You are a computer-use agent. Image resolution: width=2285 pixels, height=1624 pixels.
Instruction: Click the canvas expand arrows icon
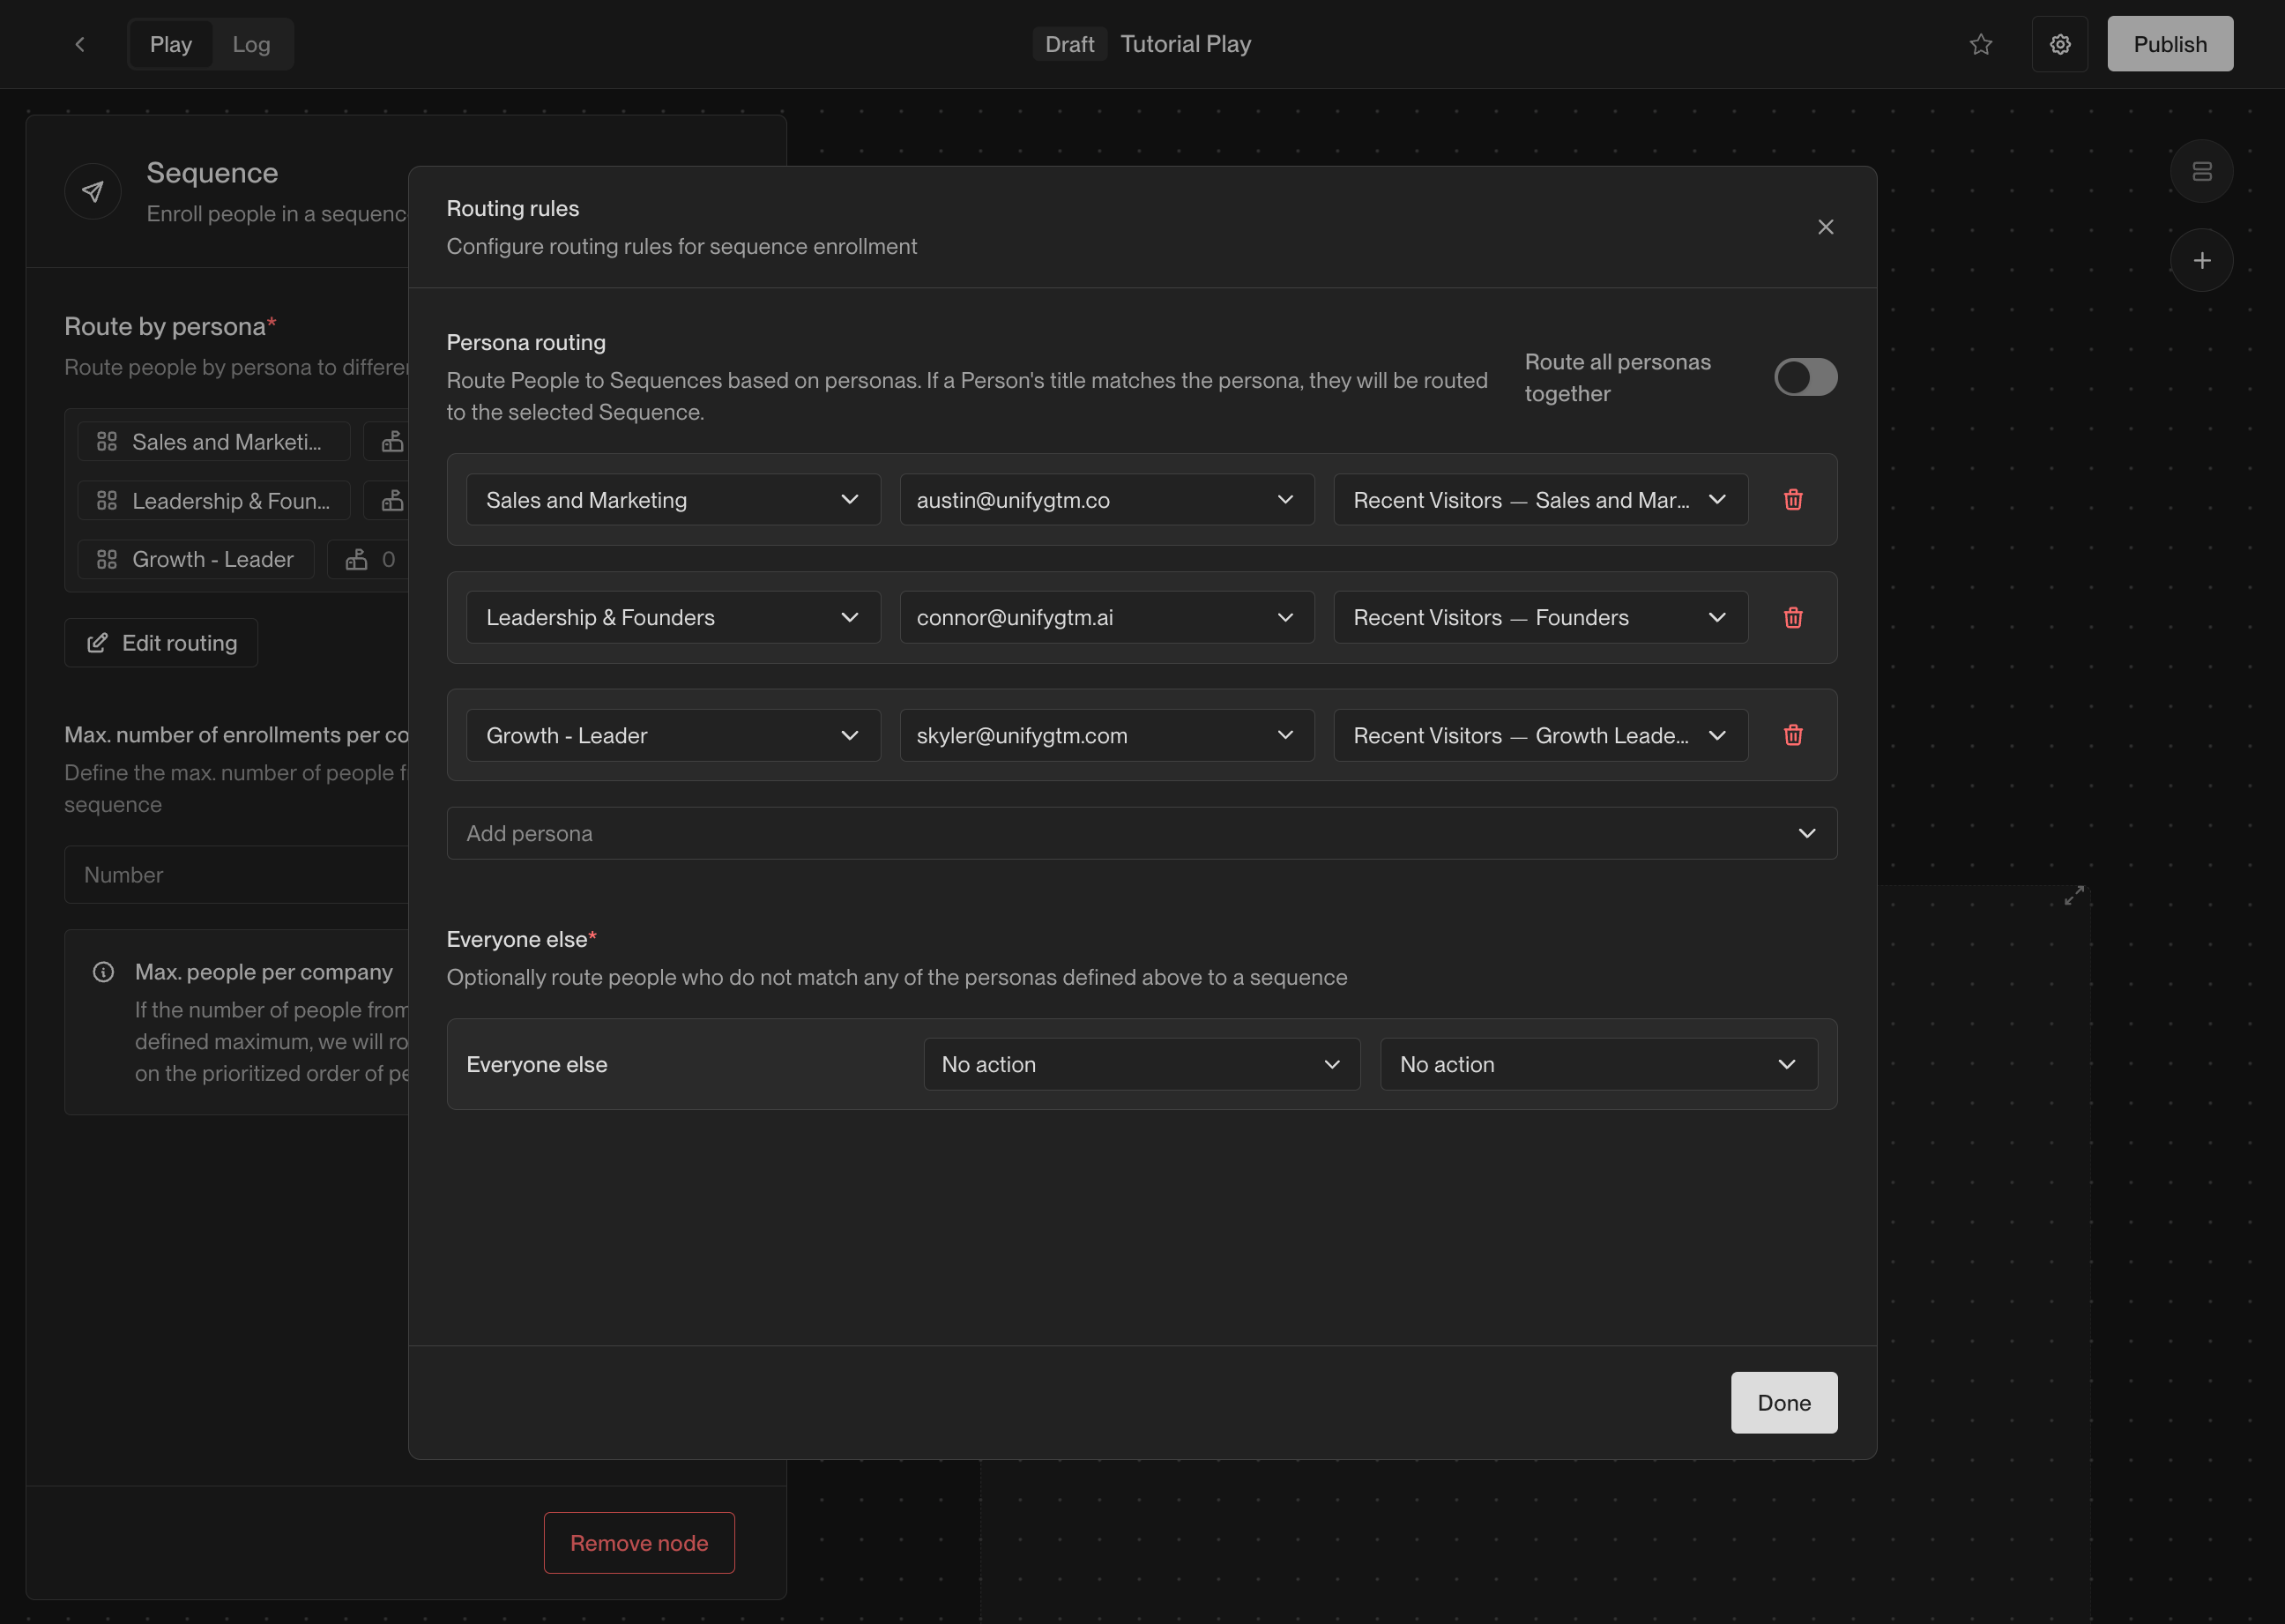(2074, 895)
